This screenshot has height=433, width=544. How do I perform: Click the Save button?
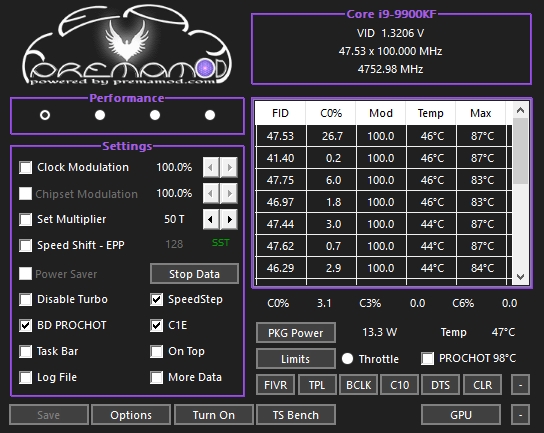click(49, 415)
